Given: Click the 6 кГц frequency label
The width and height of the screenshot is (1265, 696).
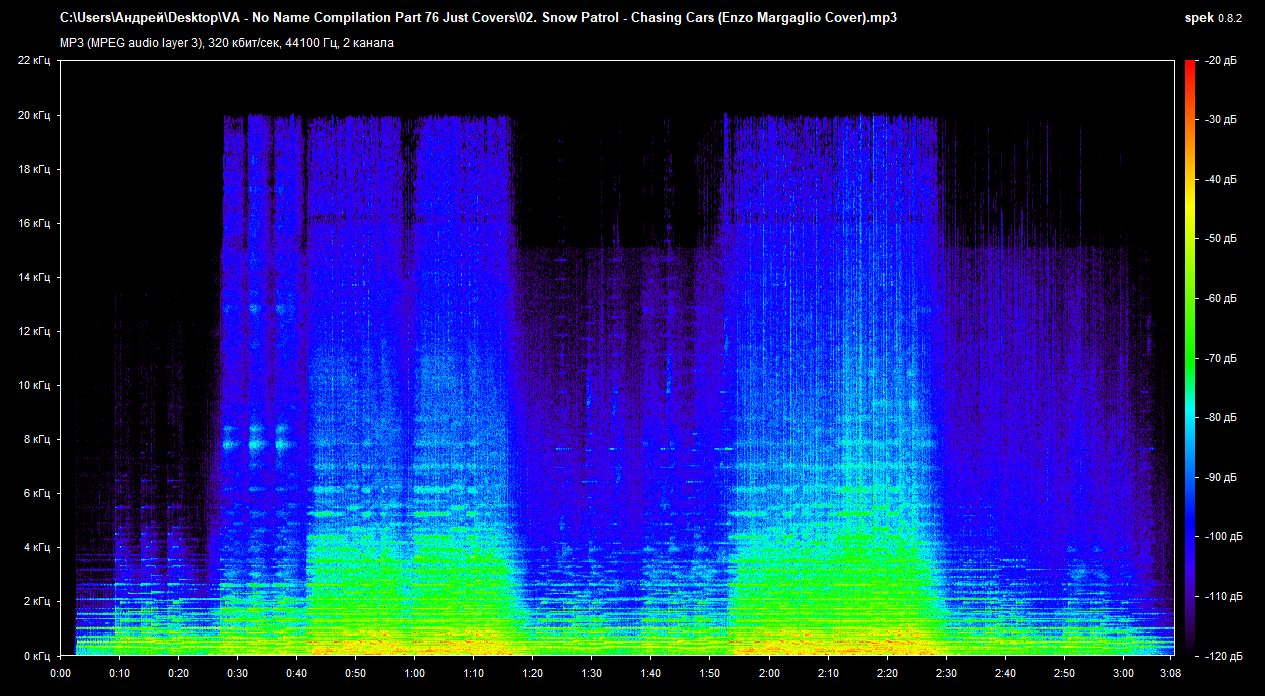Looking at the screenshot, I should coord(36,493).
